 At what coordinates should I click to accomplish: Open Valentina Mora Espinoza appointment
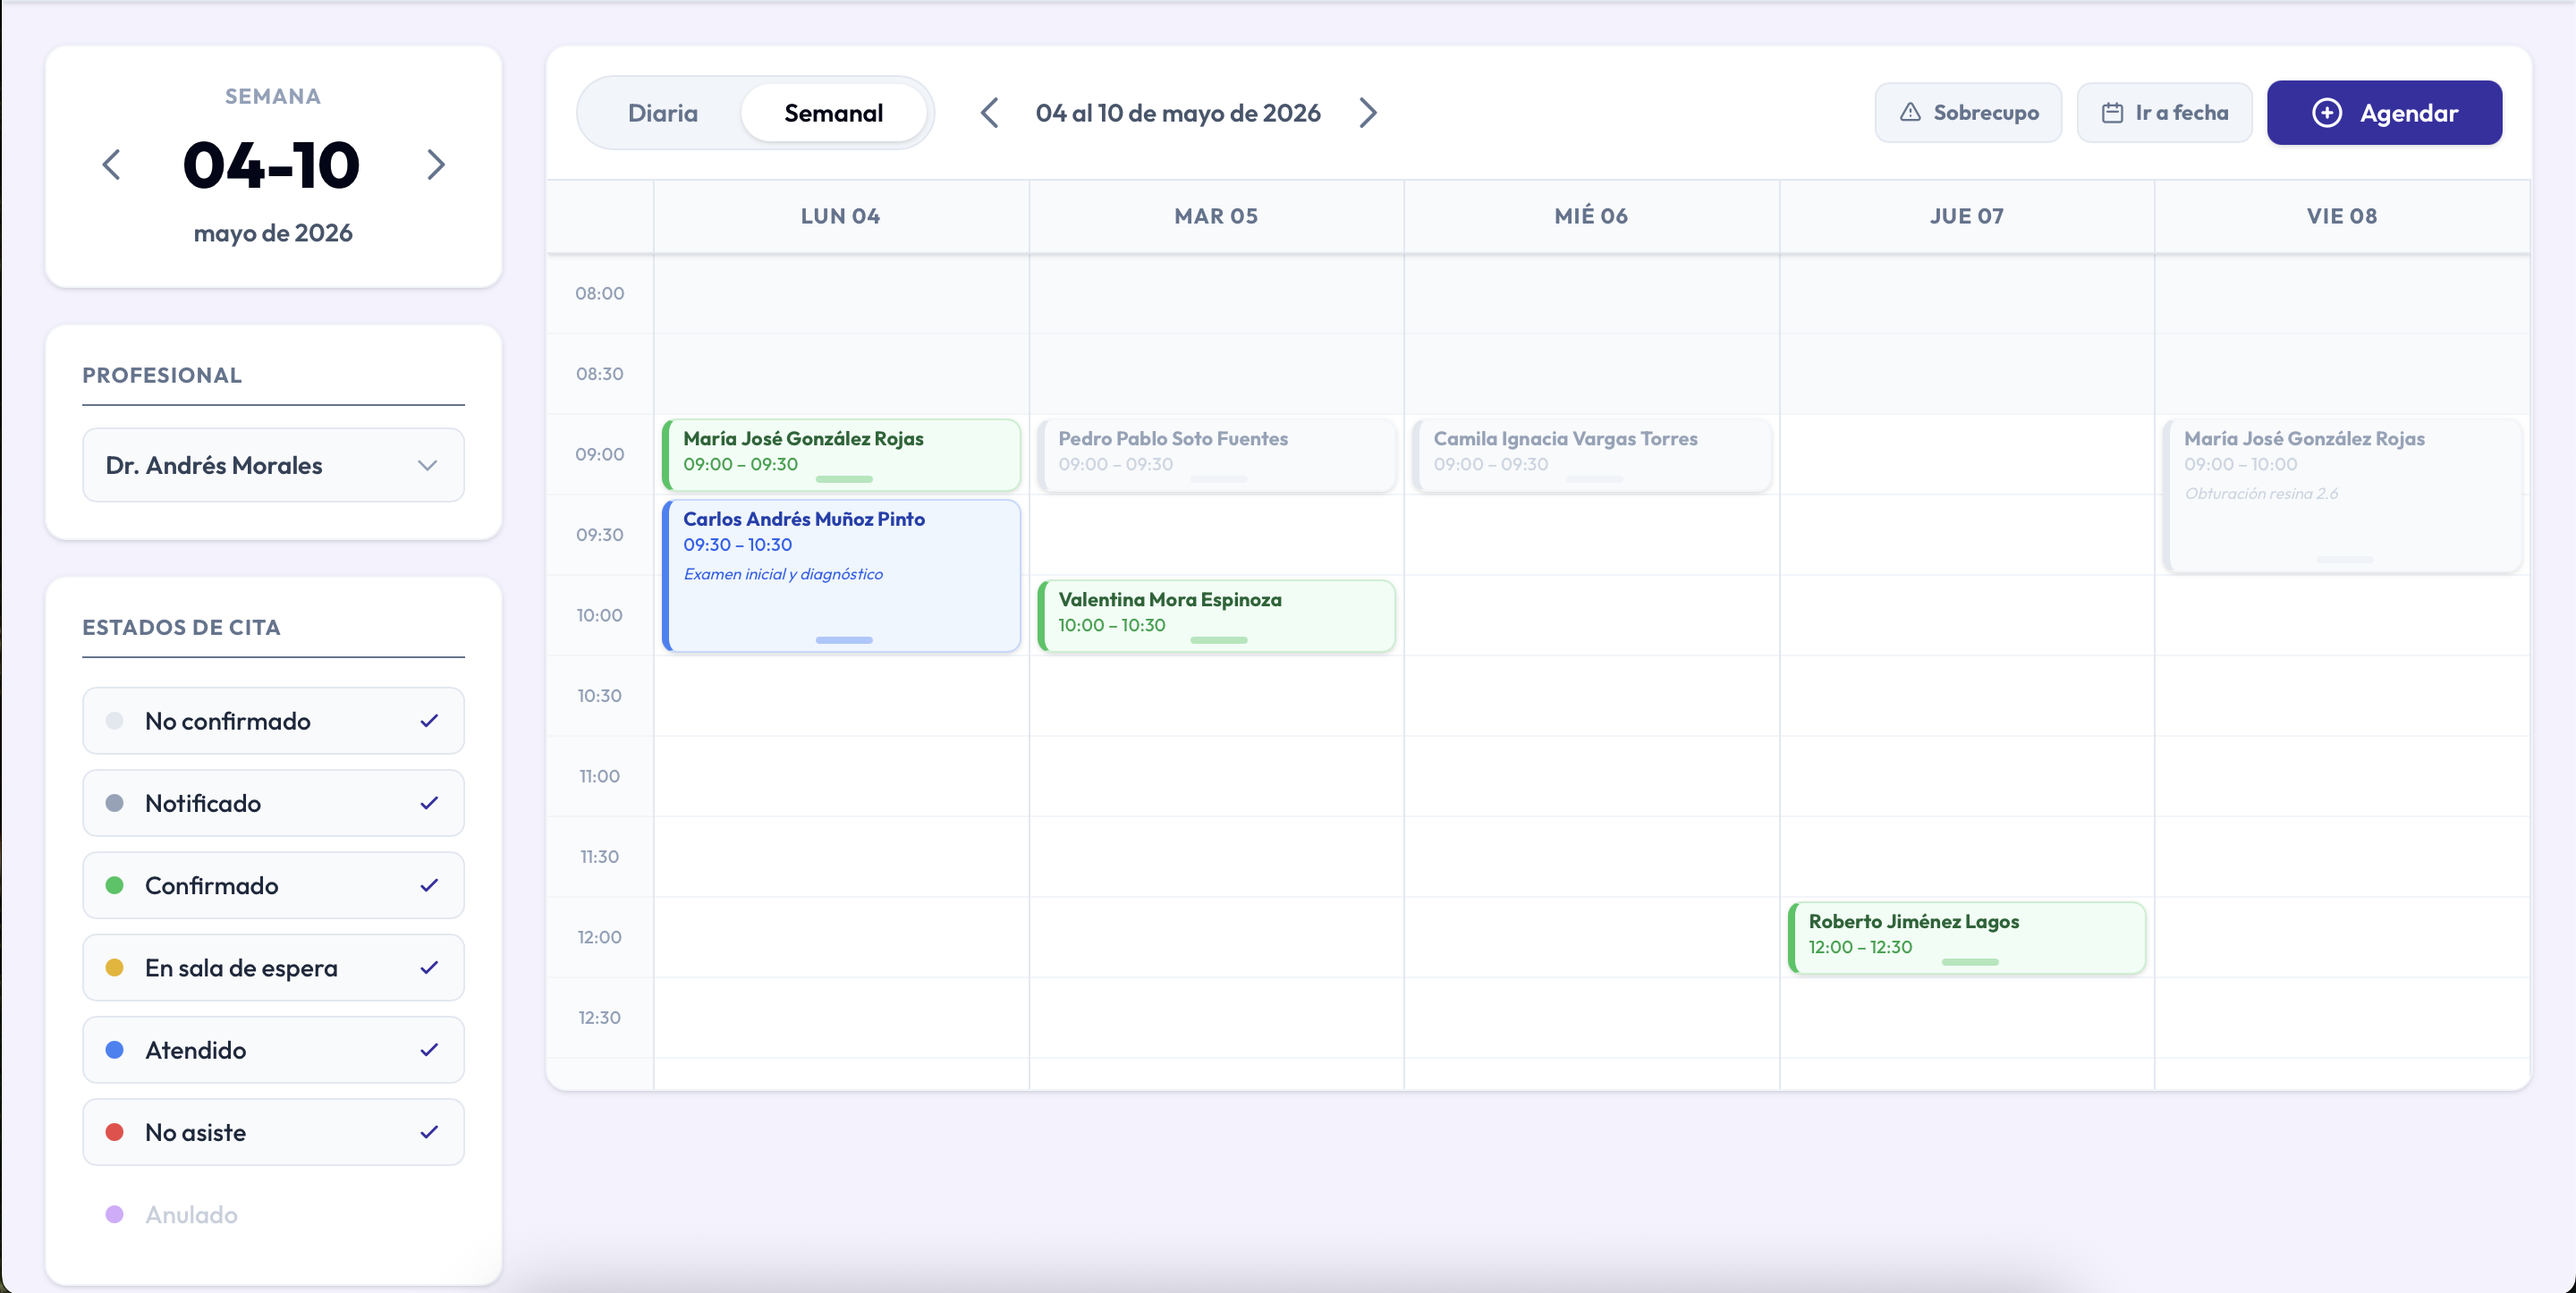point(1216,616)
